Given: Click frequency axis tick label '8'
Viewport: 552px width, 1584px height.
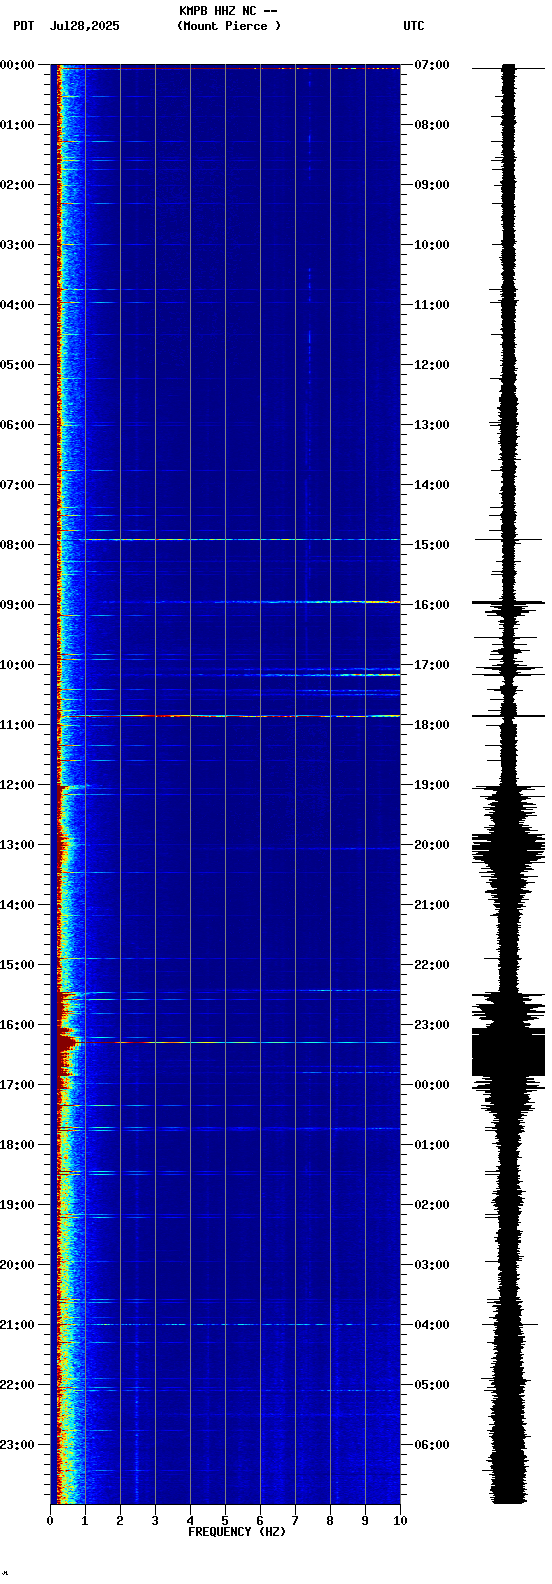Looking at the screenshot, I should [330, 1521].
